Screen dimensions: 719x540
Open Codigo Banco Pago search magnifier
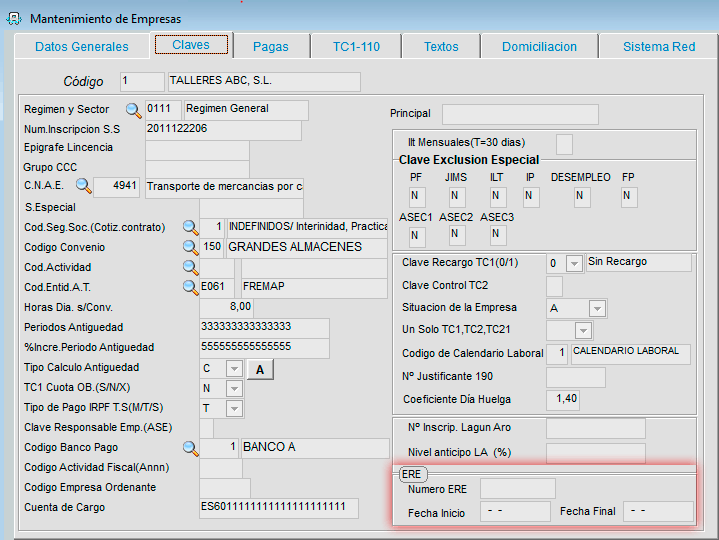pos(190,448)
